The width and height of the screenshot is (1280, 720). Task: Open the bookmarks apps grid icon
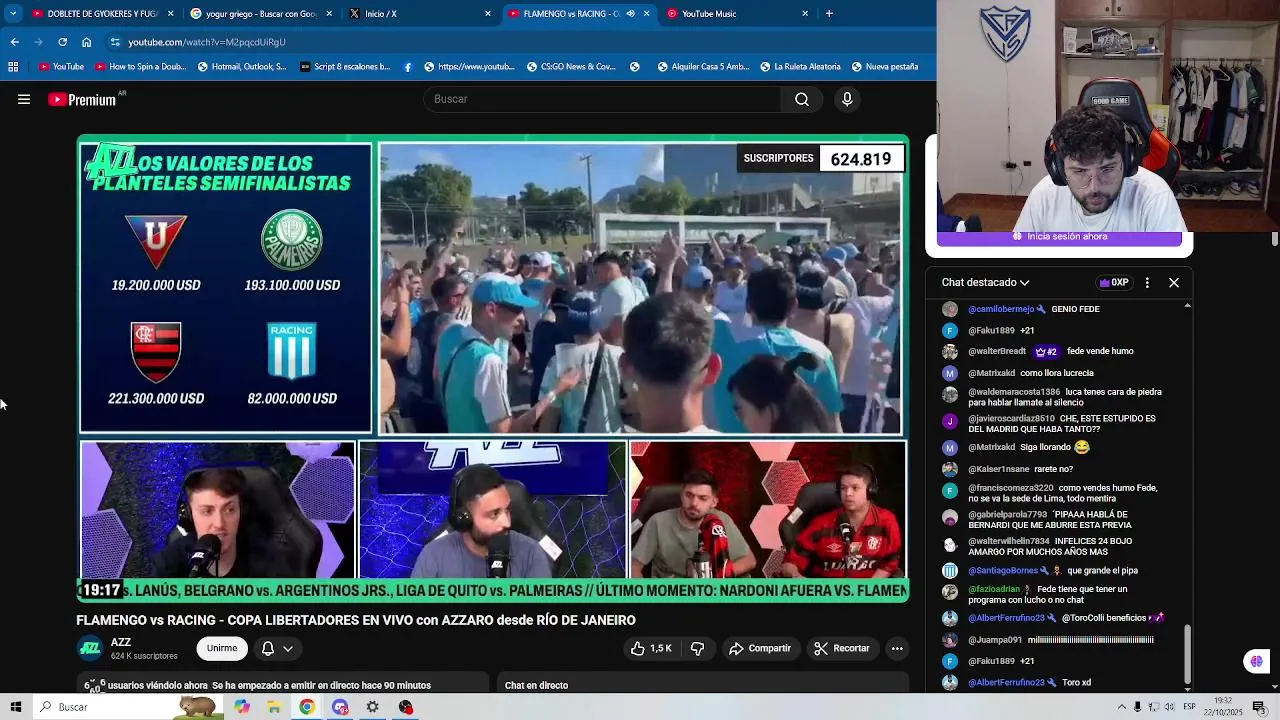(13, 67)
